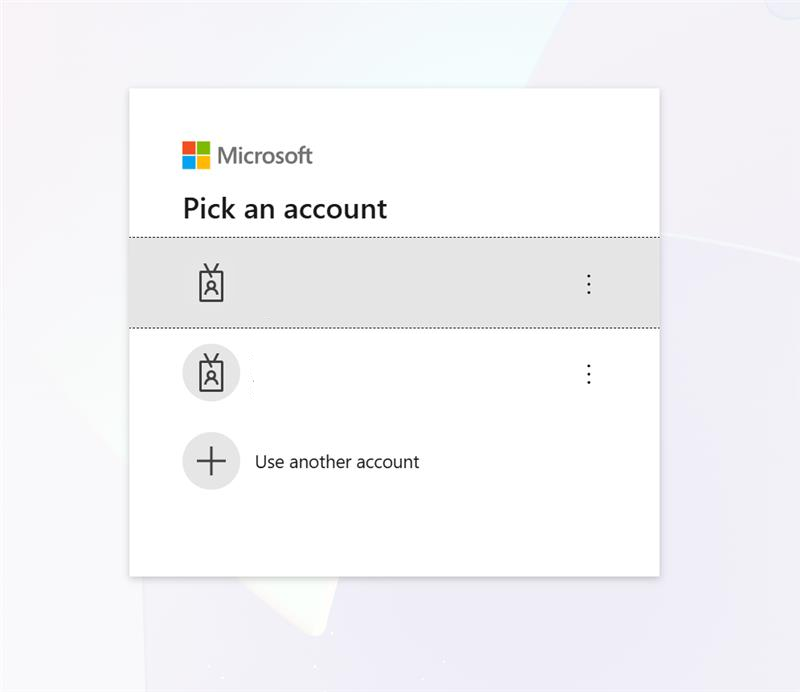800x692 pixels.
Task: Click the yellow square in Microsoft logo
Action: [x=204, y=162]
